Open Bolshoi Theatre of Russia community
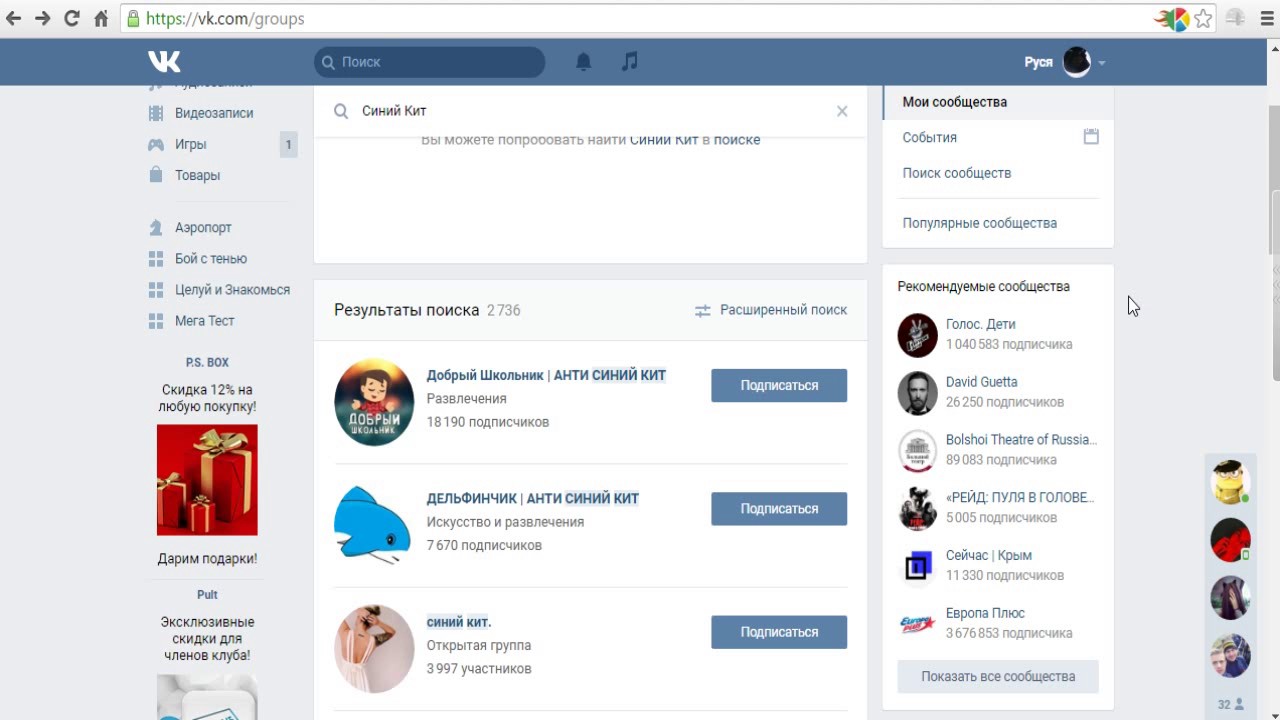Screen dimensions: 1280x720 1021,440
